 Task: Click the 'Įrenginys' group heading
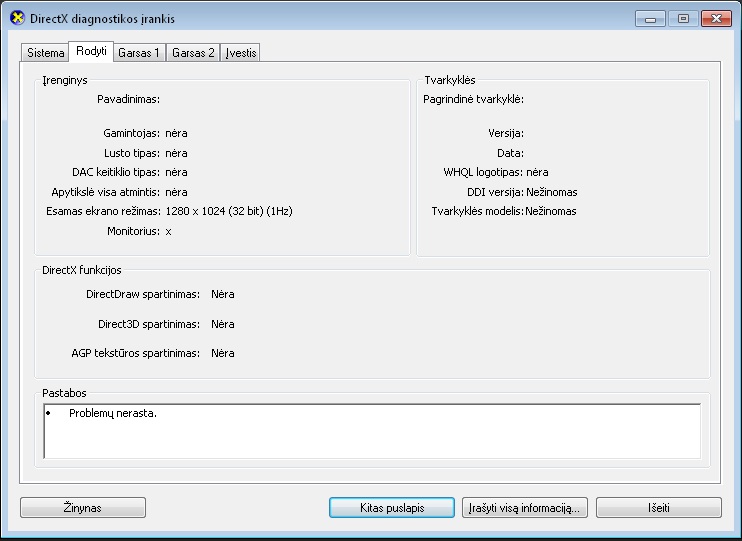tap(65, 80)
